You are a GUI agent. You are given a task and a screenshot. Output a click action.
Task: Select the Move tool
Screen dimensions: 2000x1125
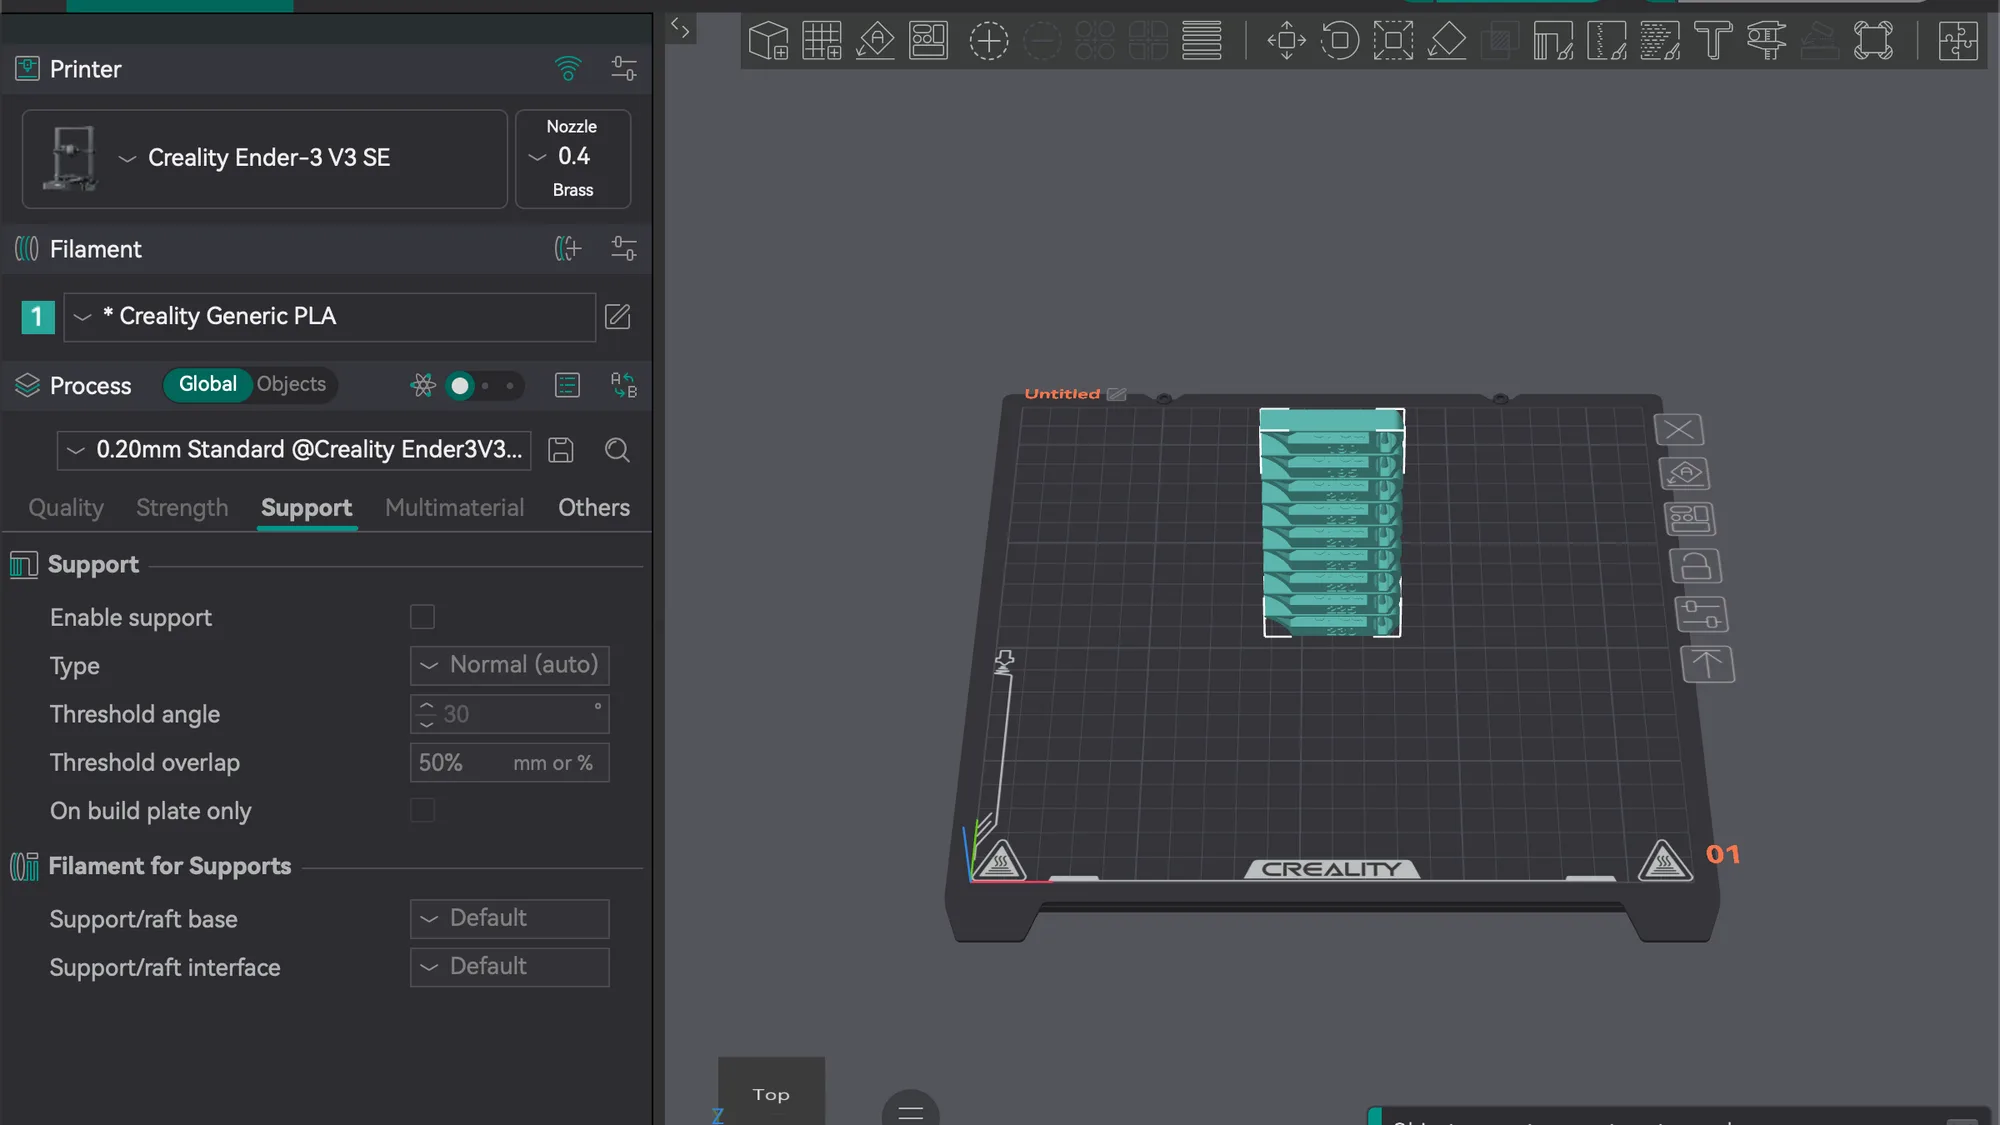click(1286, 41)
